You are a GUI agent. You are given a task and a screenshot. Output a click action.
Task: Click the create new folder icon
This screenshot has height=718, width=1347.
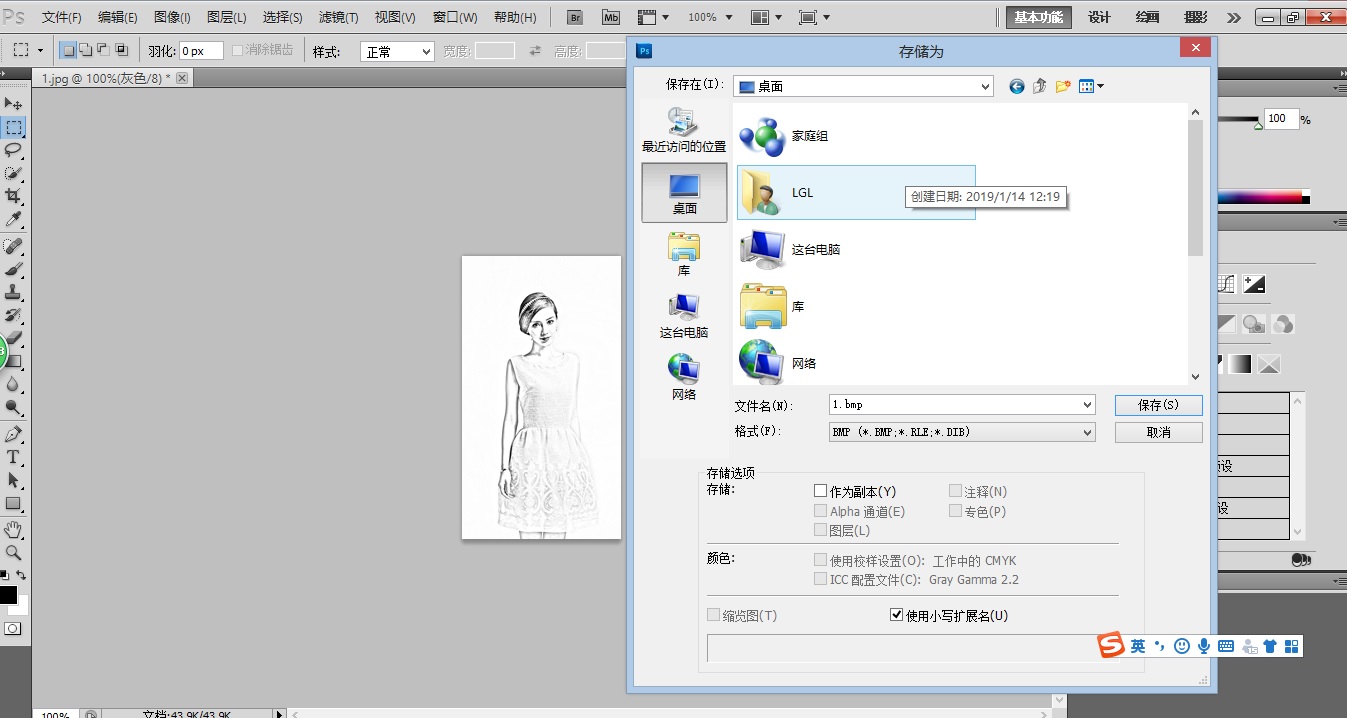(x=1063, y=87)
